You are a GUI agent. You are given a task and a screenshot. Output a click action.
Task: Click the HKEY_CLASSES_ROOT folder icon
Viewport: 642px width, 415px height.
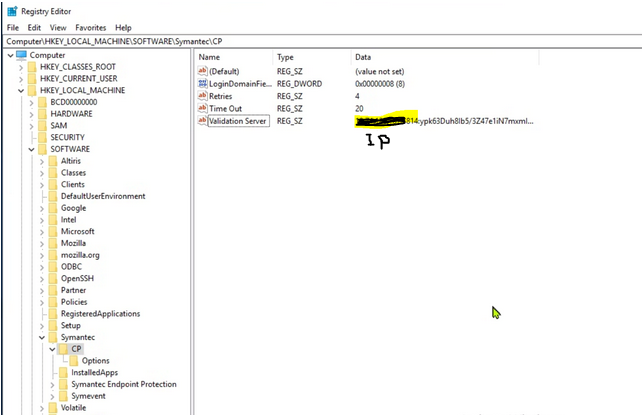(32, 67)
